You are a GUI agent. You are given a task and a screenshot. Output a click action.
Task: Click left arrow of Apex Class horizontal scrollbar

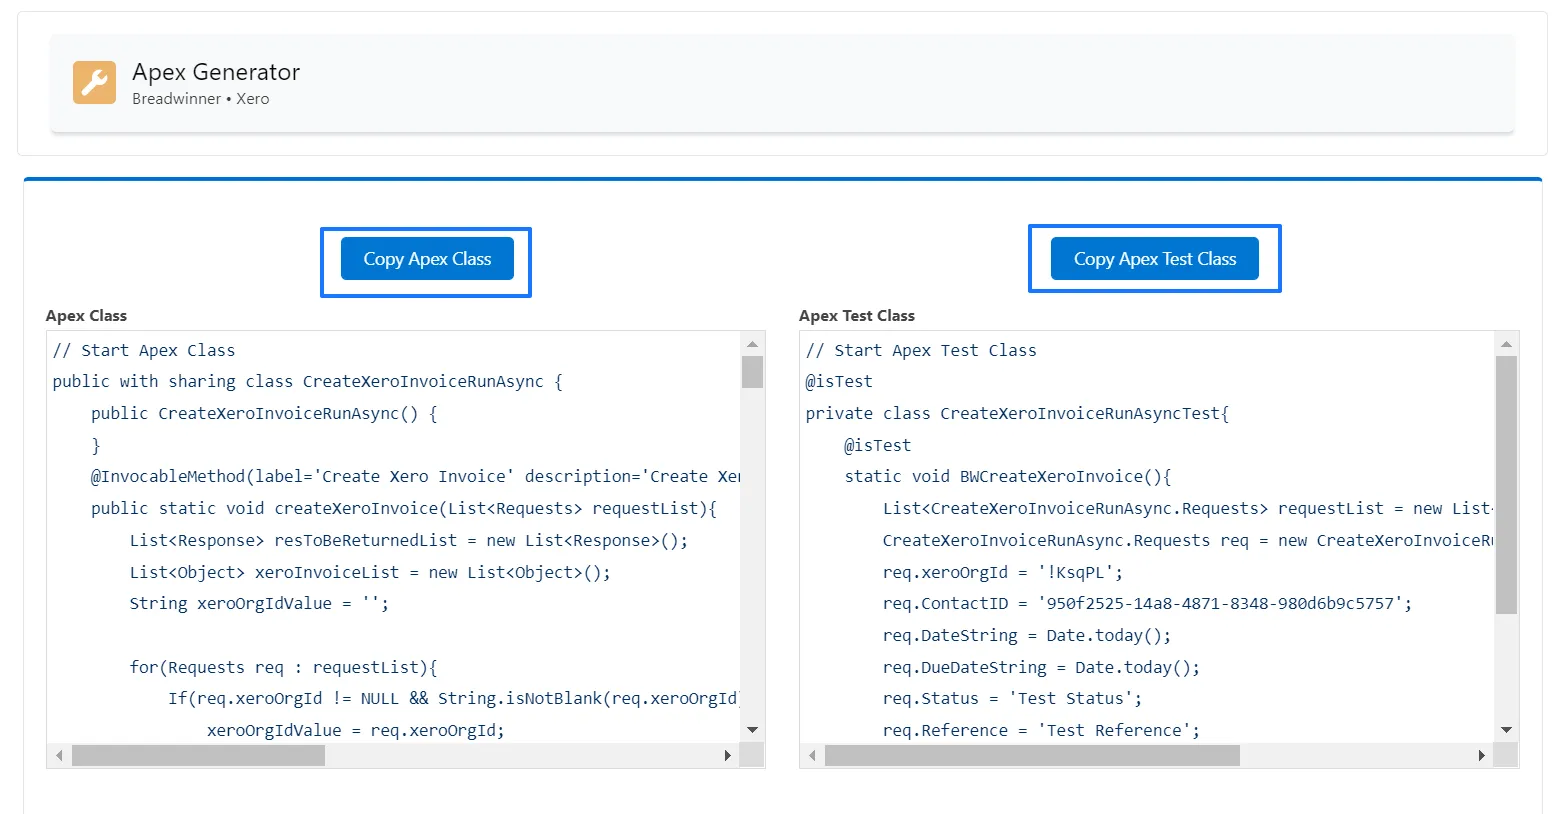[x=59, y=755]
